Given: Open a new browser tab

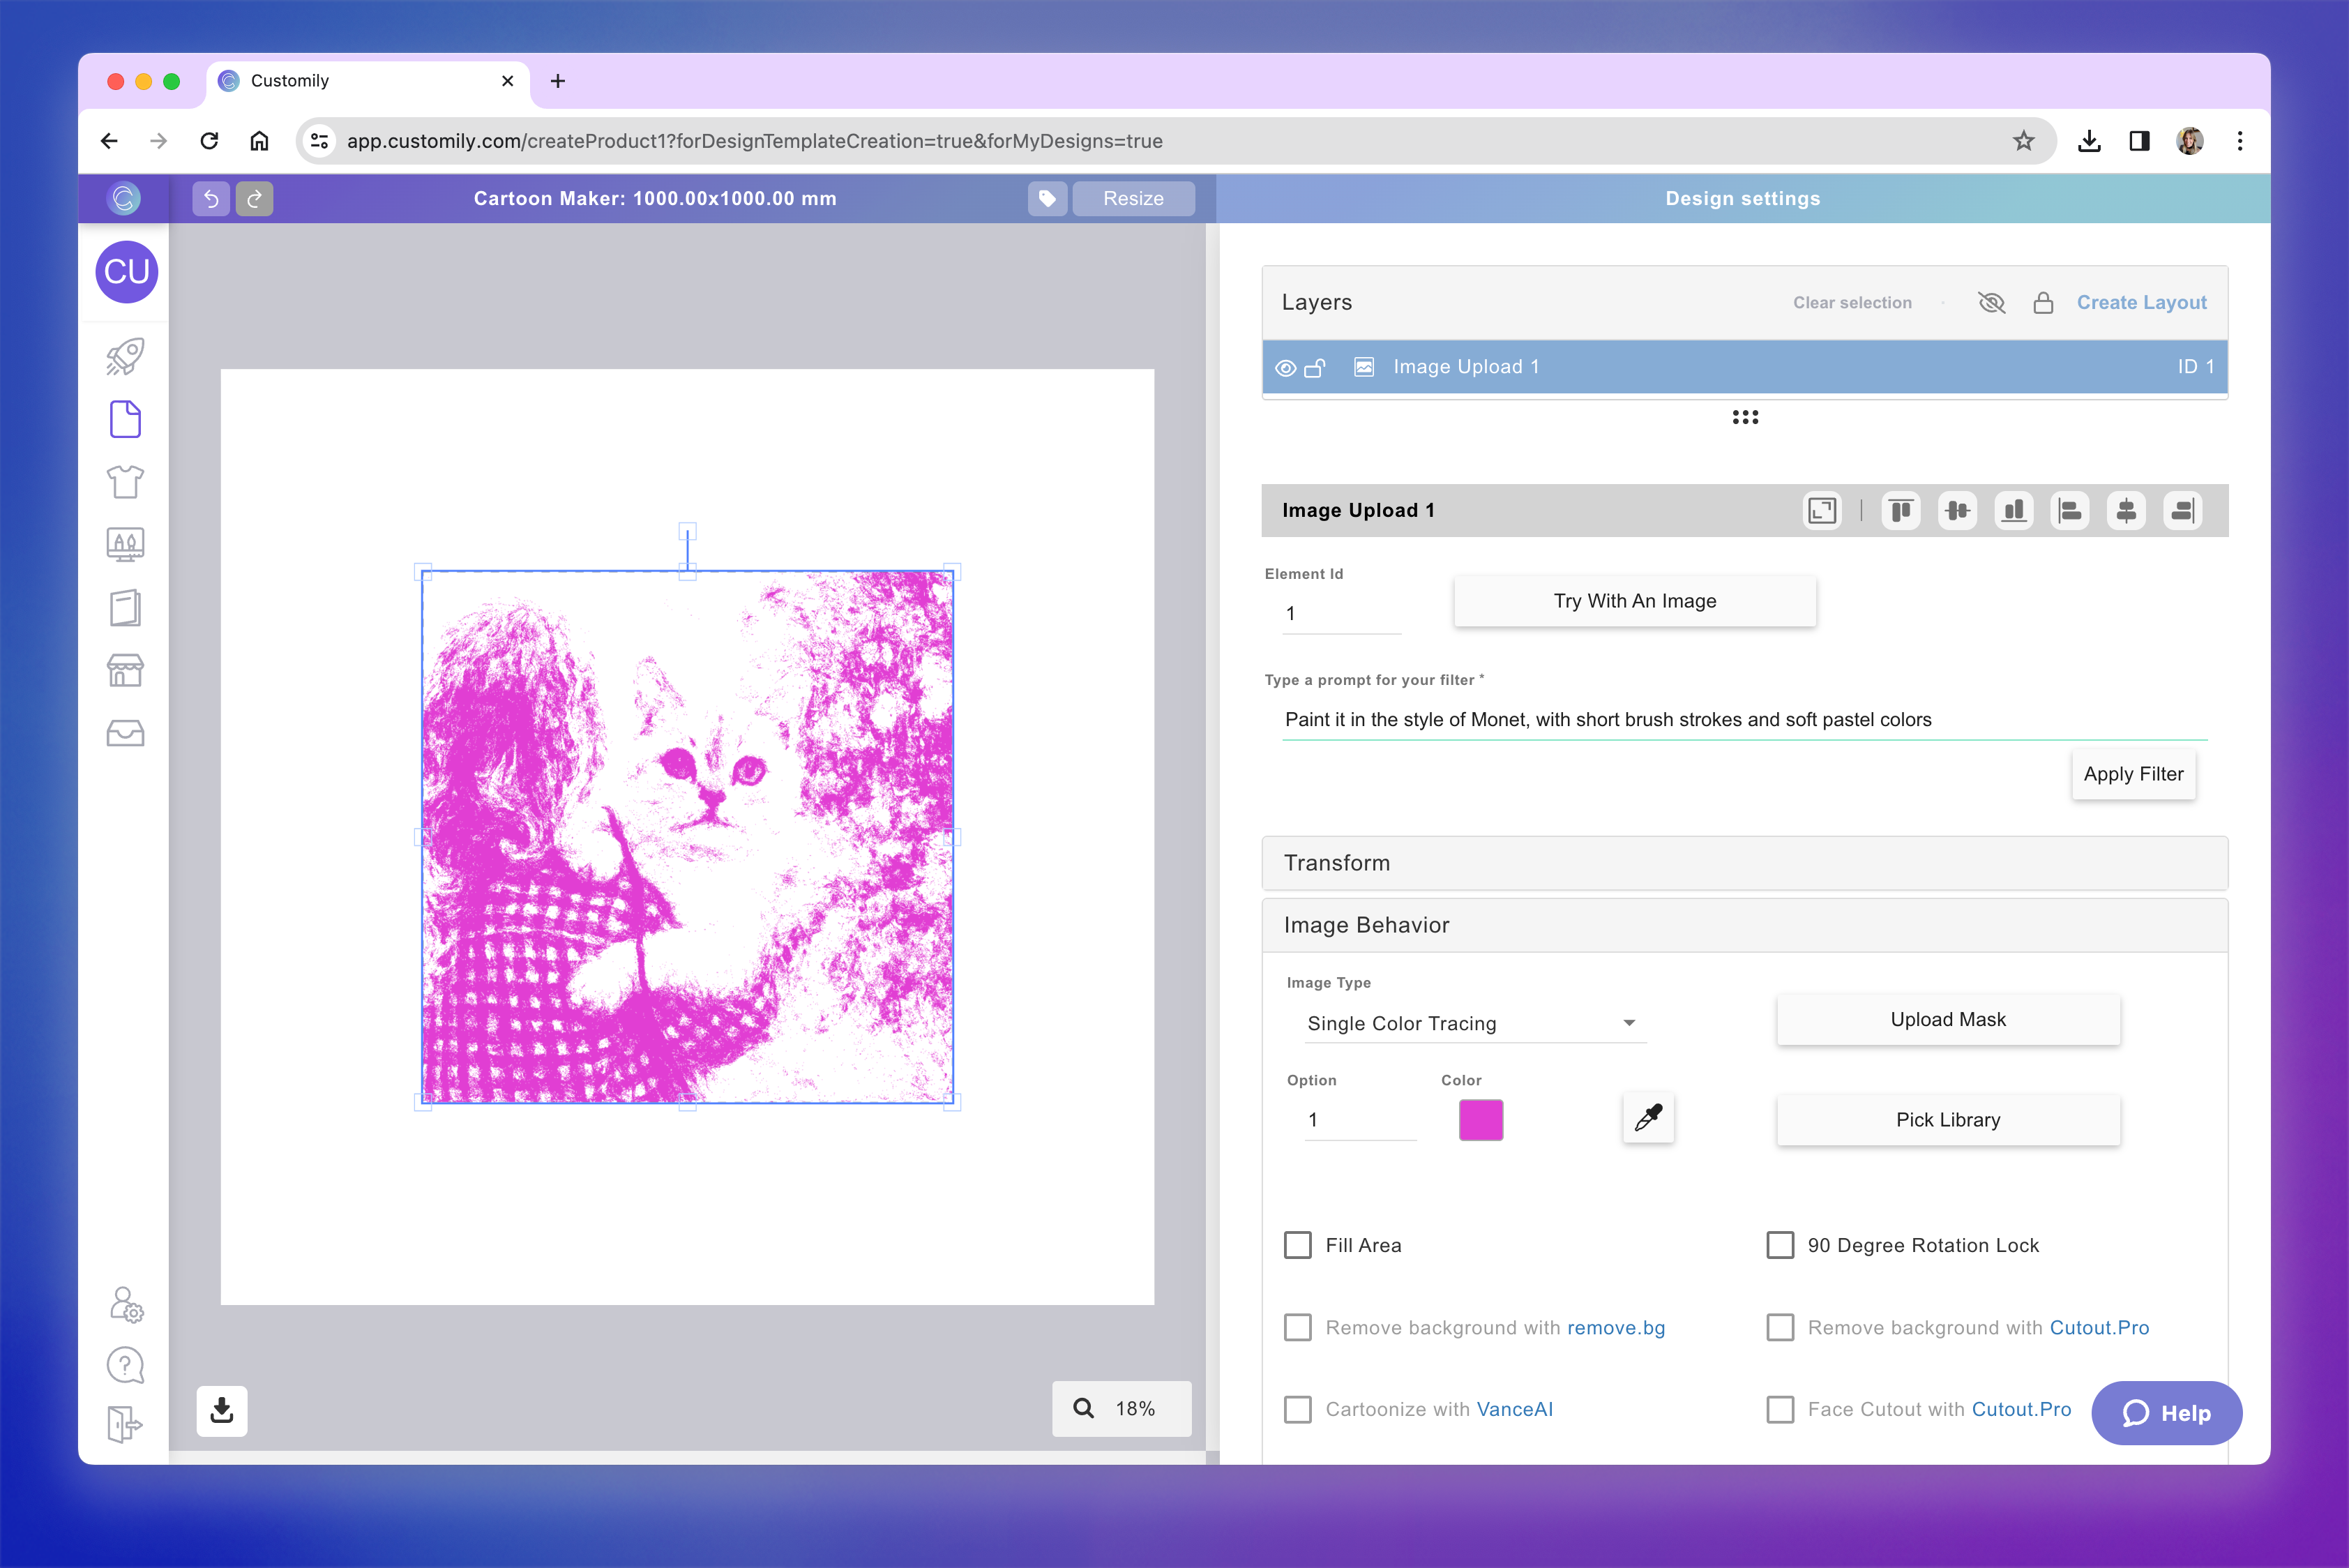Looking at the screenshot, I should 558,81.
